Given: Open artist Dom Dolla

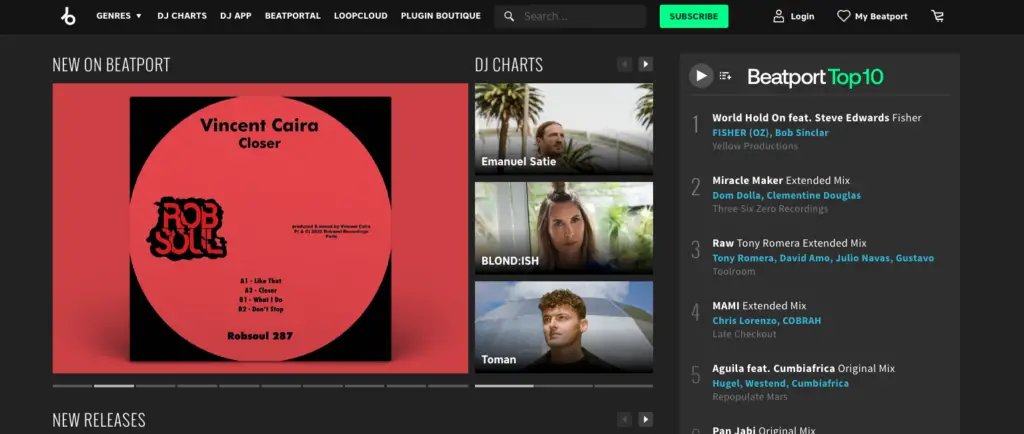Looking at the screenshot, I should [x=737, y=195].
